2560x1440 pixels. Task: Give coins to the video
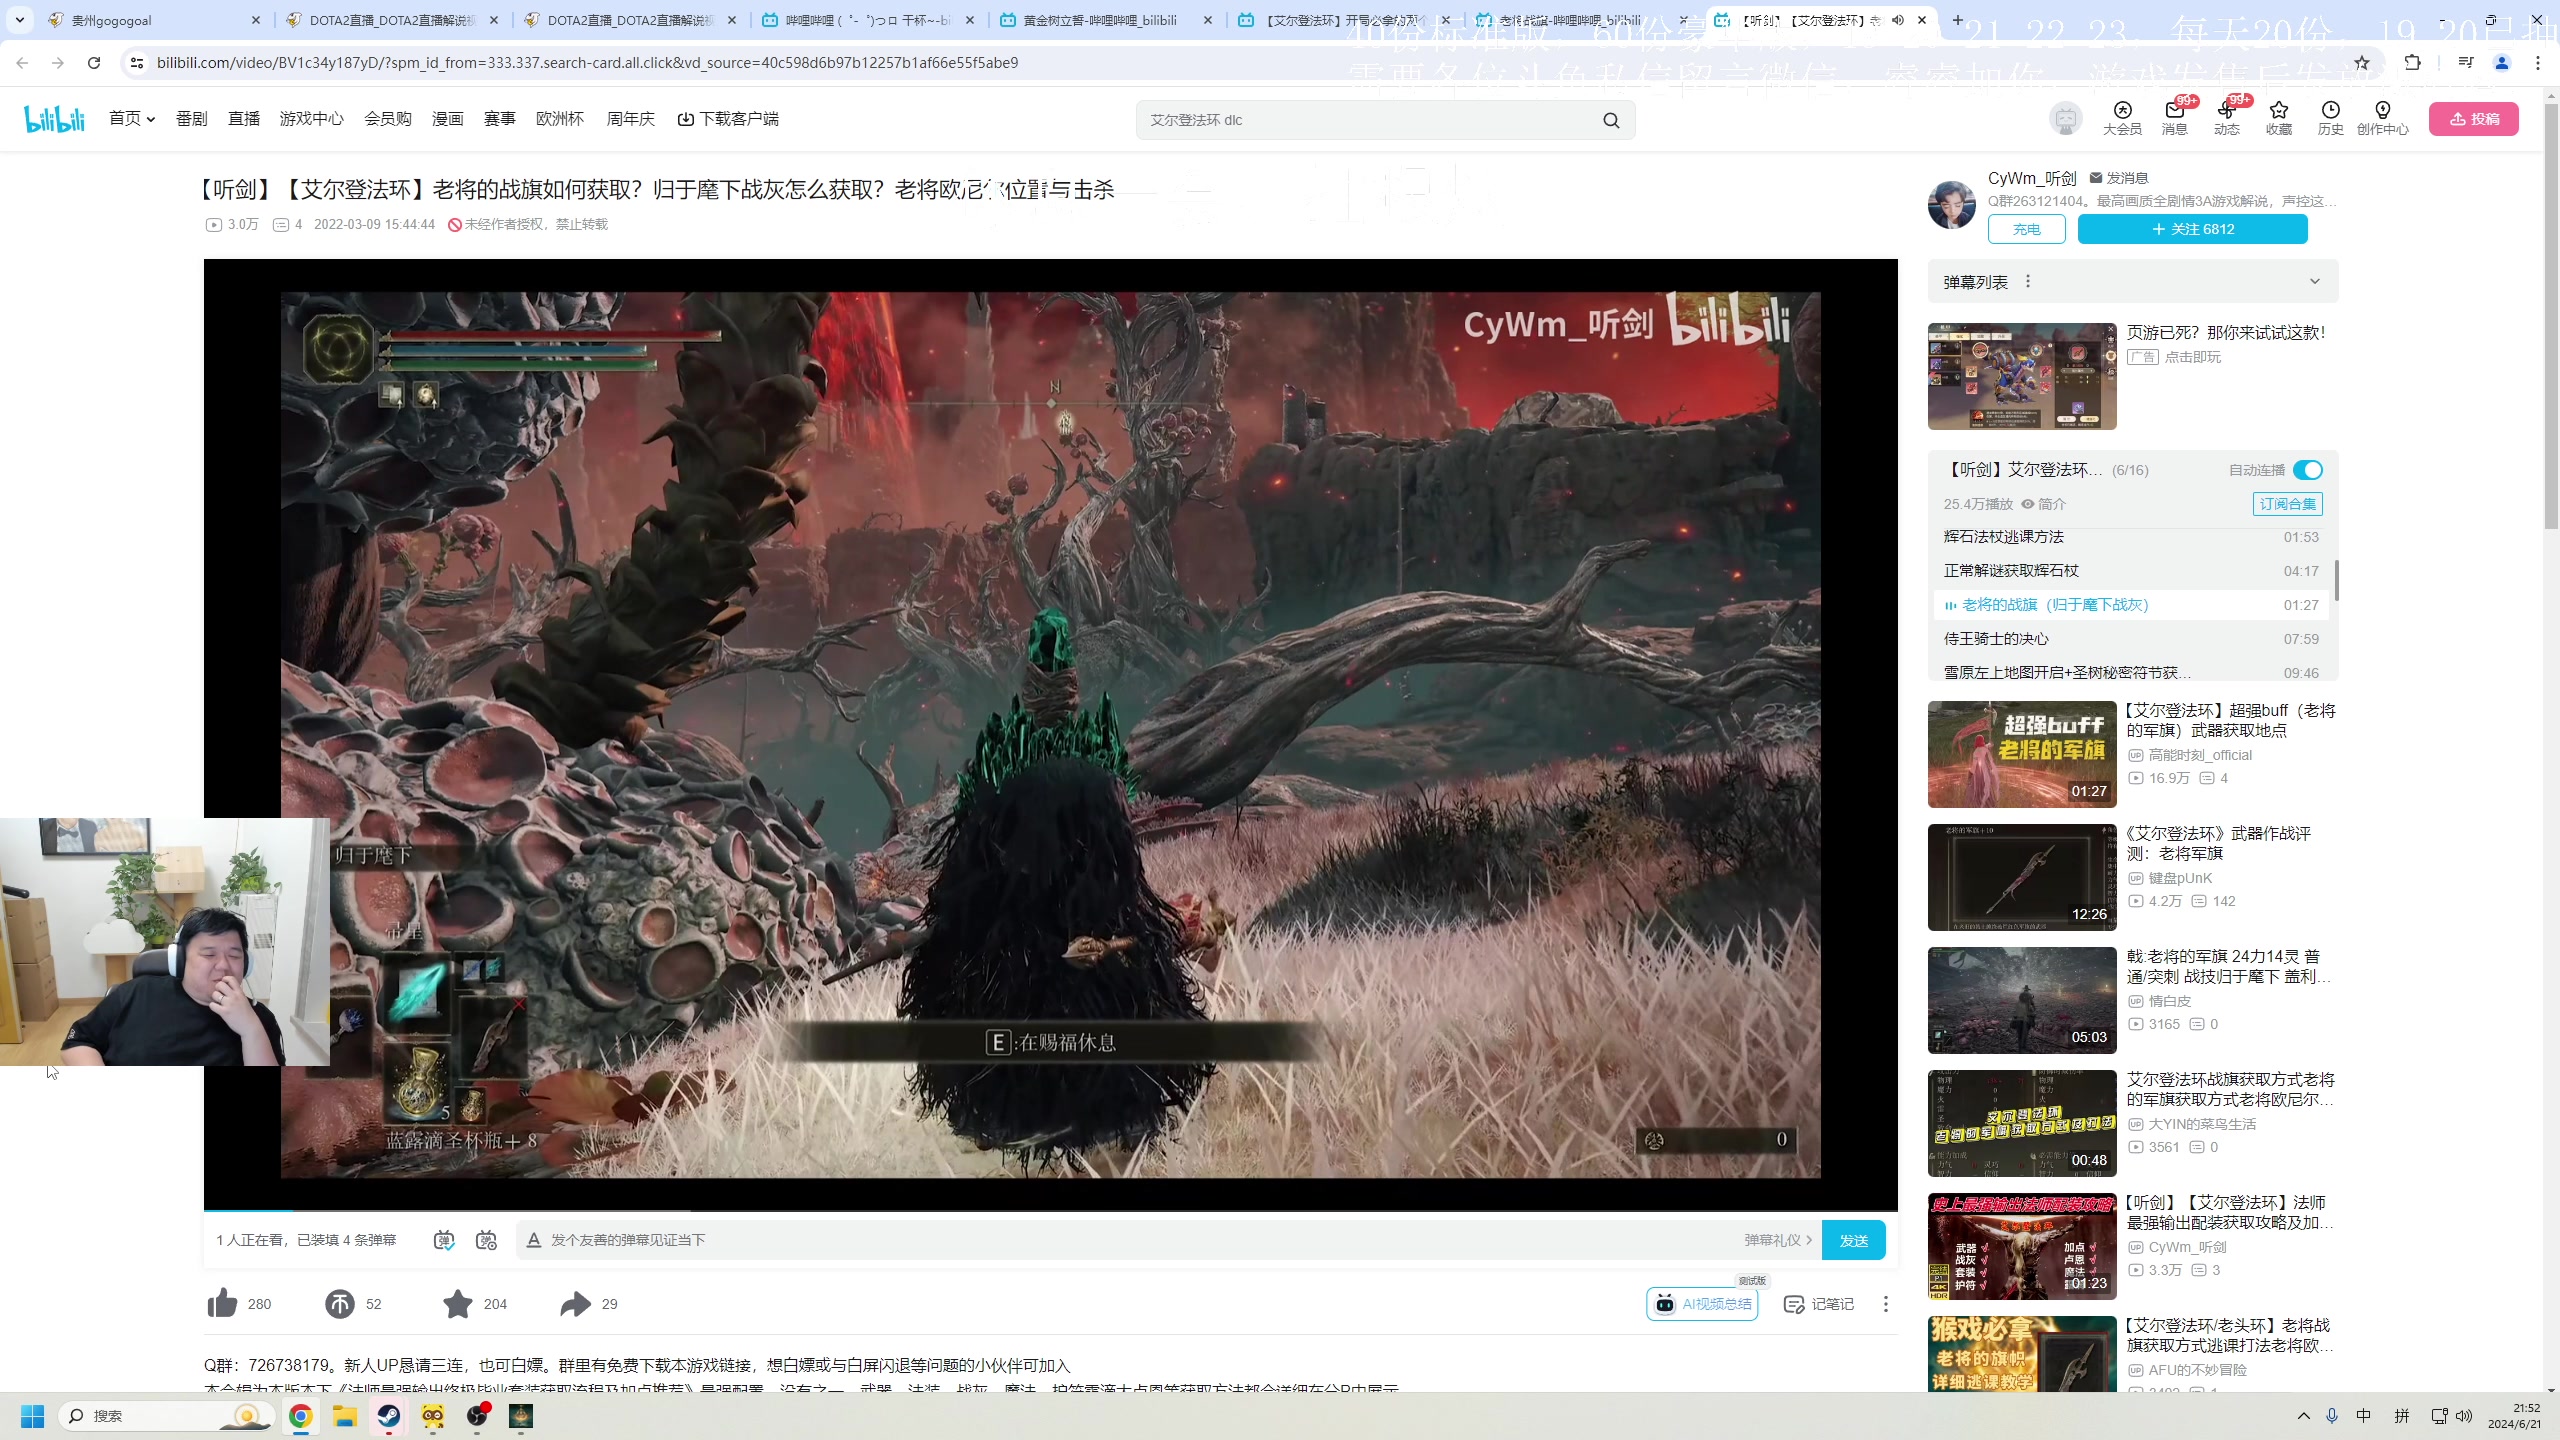click(340, 1304)
